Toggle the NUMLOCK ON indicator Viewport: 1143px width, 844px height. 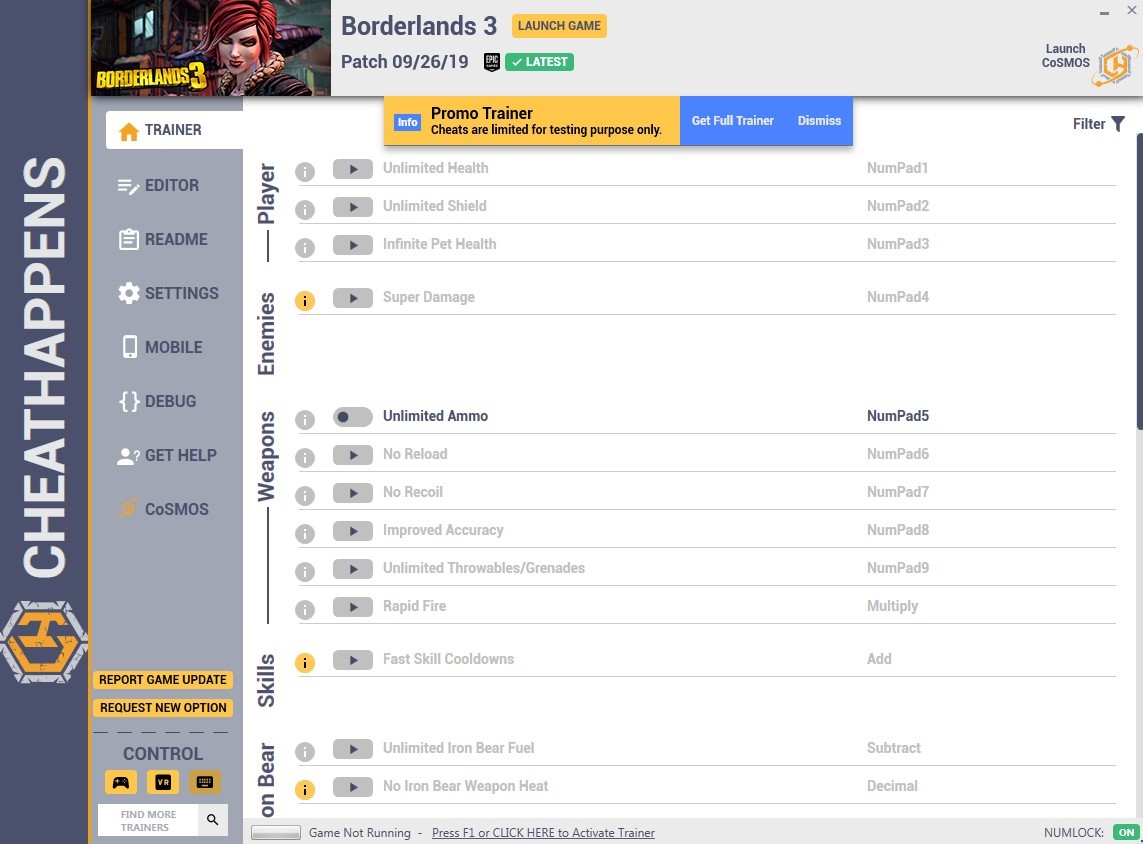click(x=1126, y=832)
